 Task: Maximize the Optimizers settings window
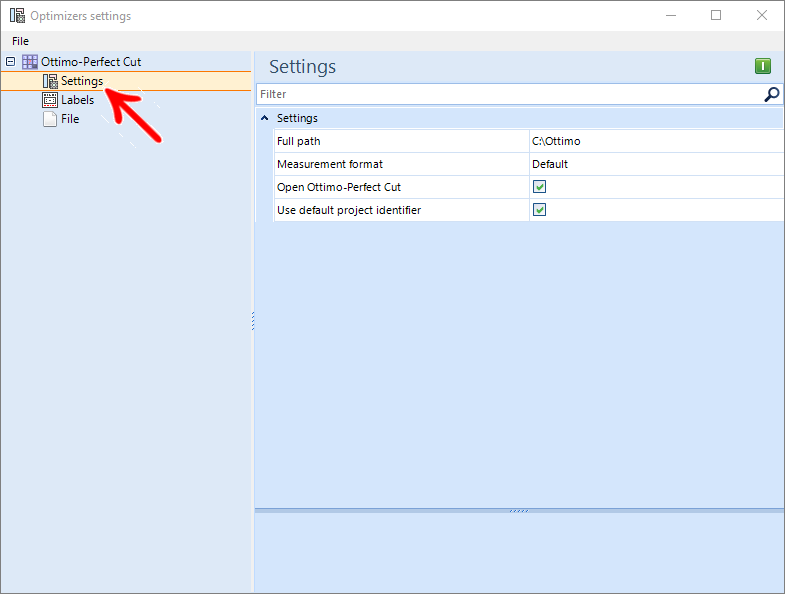pos(716,16)
